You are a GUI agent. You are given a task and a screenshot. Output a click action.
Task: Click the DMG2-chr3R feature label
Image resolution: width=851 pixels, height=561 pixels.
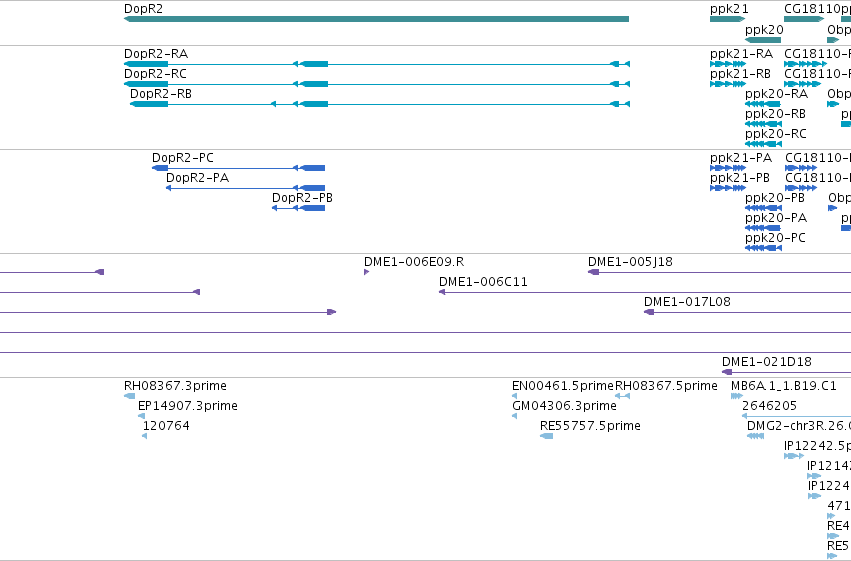799,426
